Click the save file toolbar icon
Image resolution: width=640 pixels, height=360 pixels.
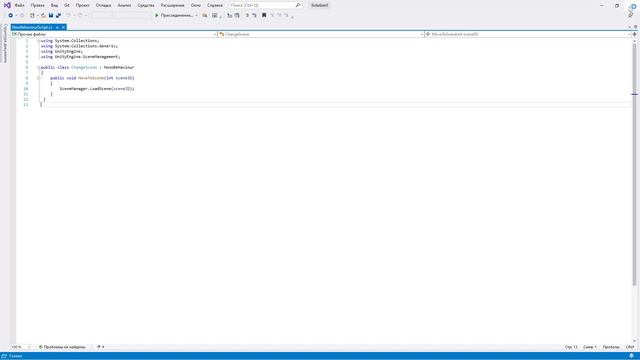tap(51, 16)
